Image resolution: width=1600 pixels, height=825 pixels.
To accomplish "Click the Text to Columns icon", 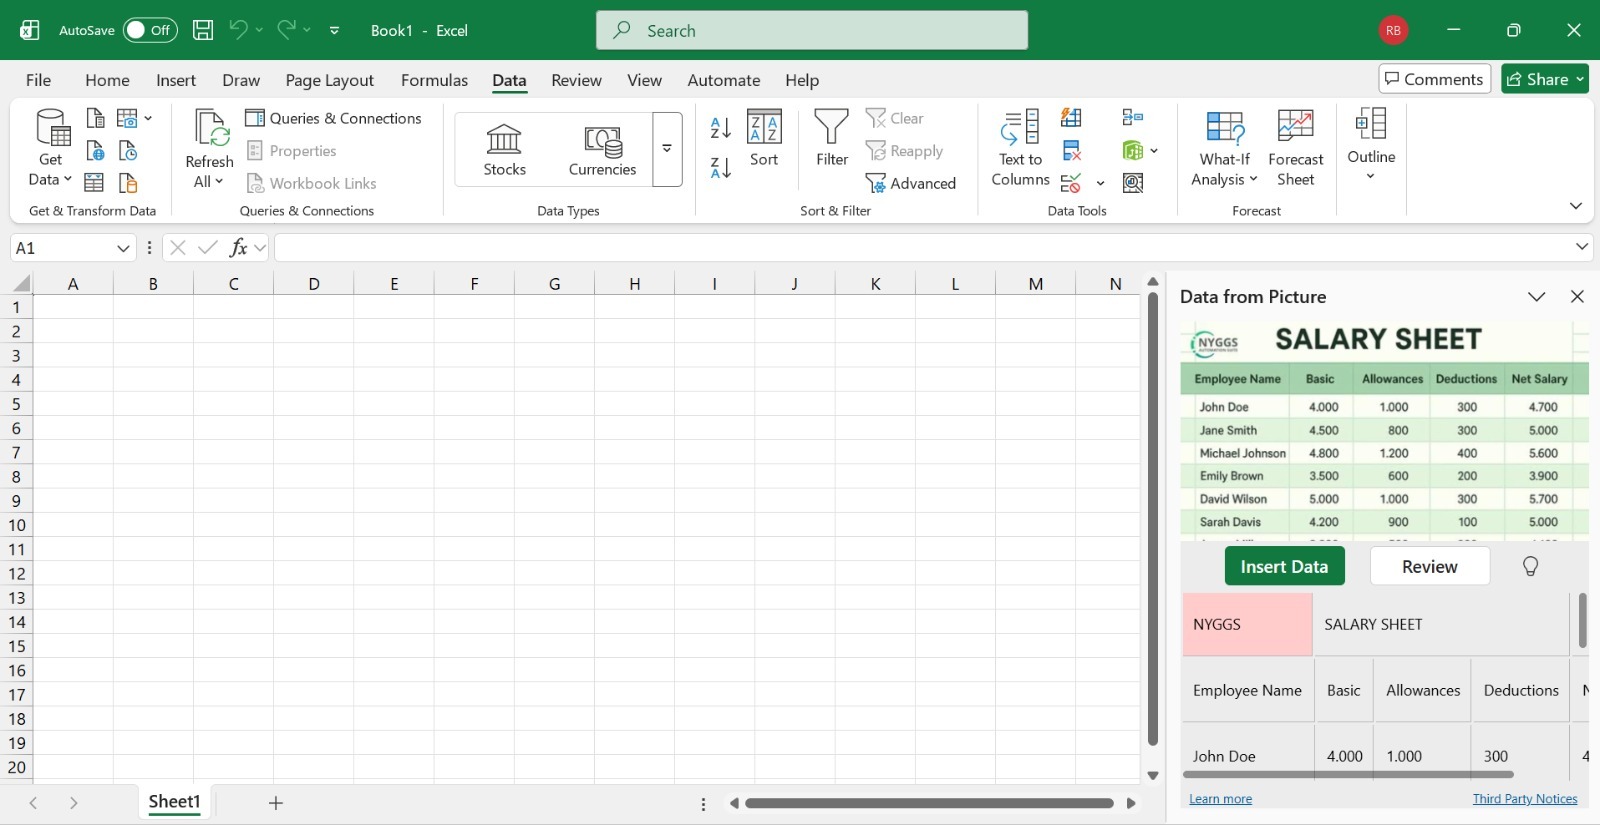I will tap(1020, 127).
